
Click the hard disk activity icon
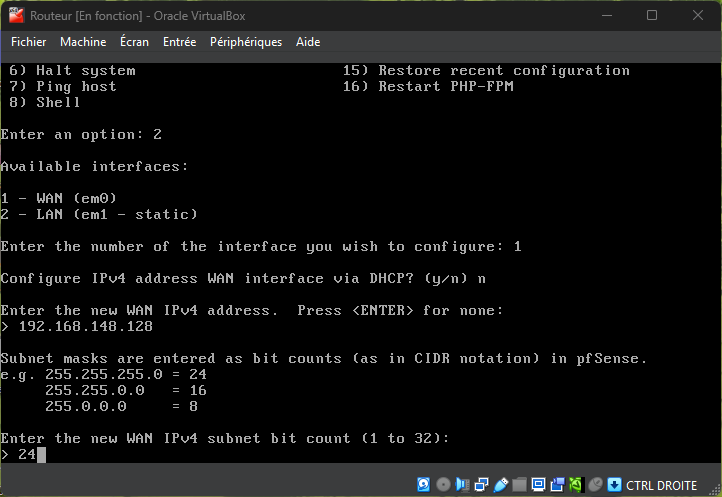click(424, 485)
